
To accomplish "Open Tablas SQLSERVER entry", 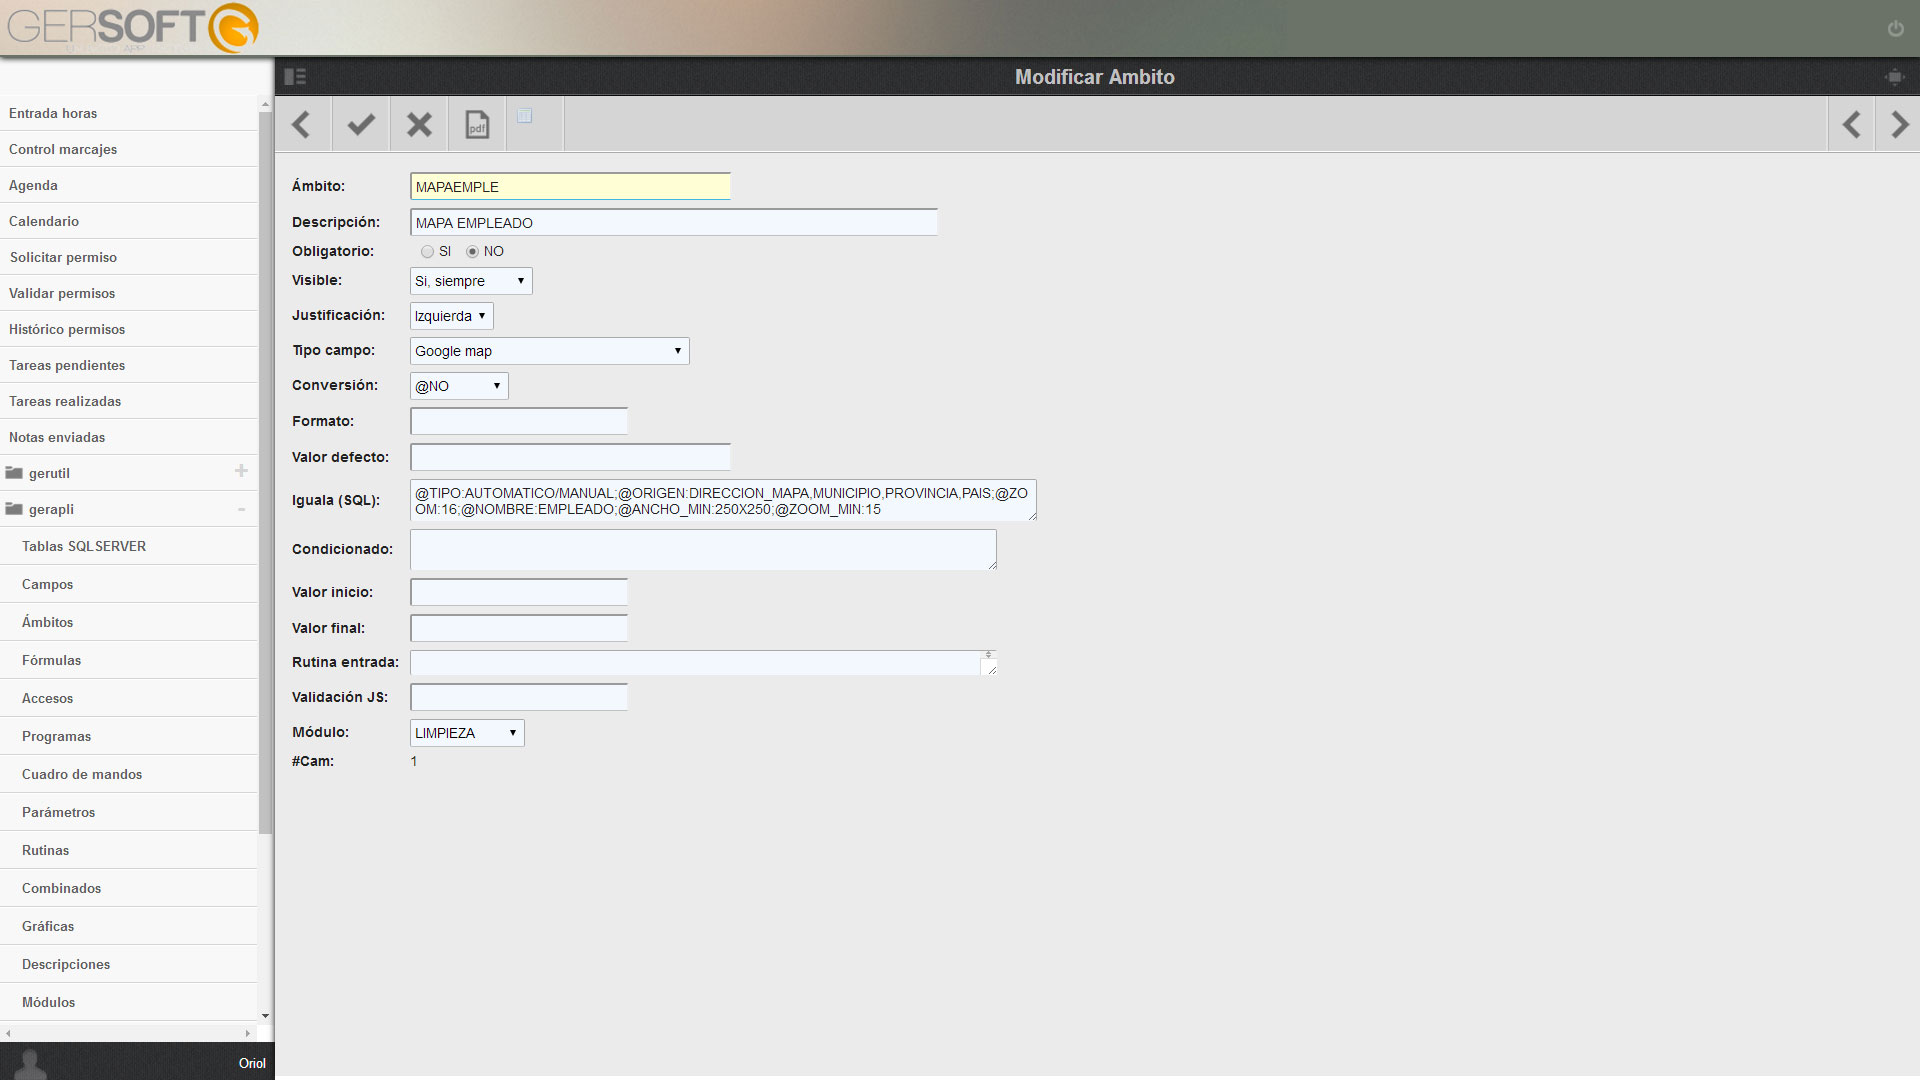I will click(x=129, y=546).
